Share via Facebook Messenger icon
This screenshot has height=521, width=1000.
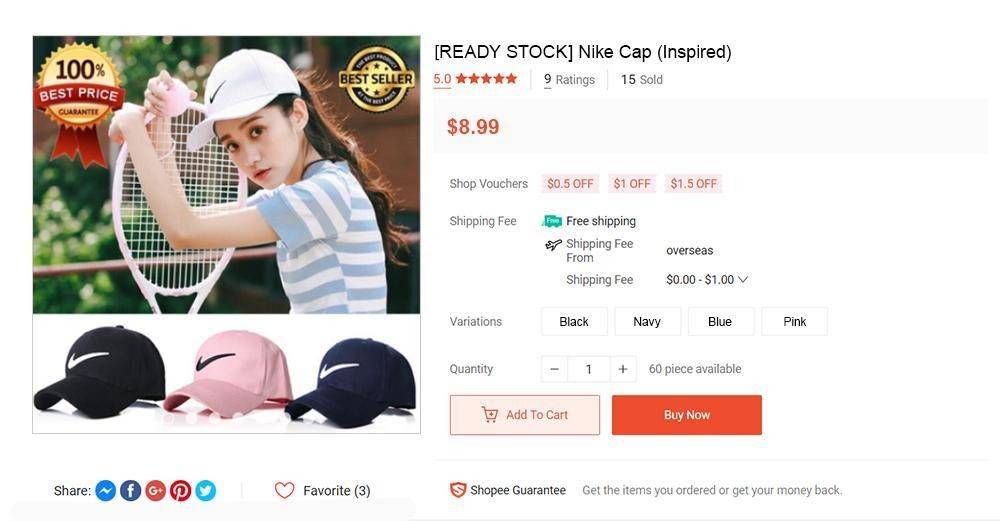click(106, 490)
